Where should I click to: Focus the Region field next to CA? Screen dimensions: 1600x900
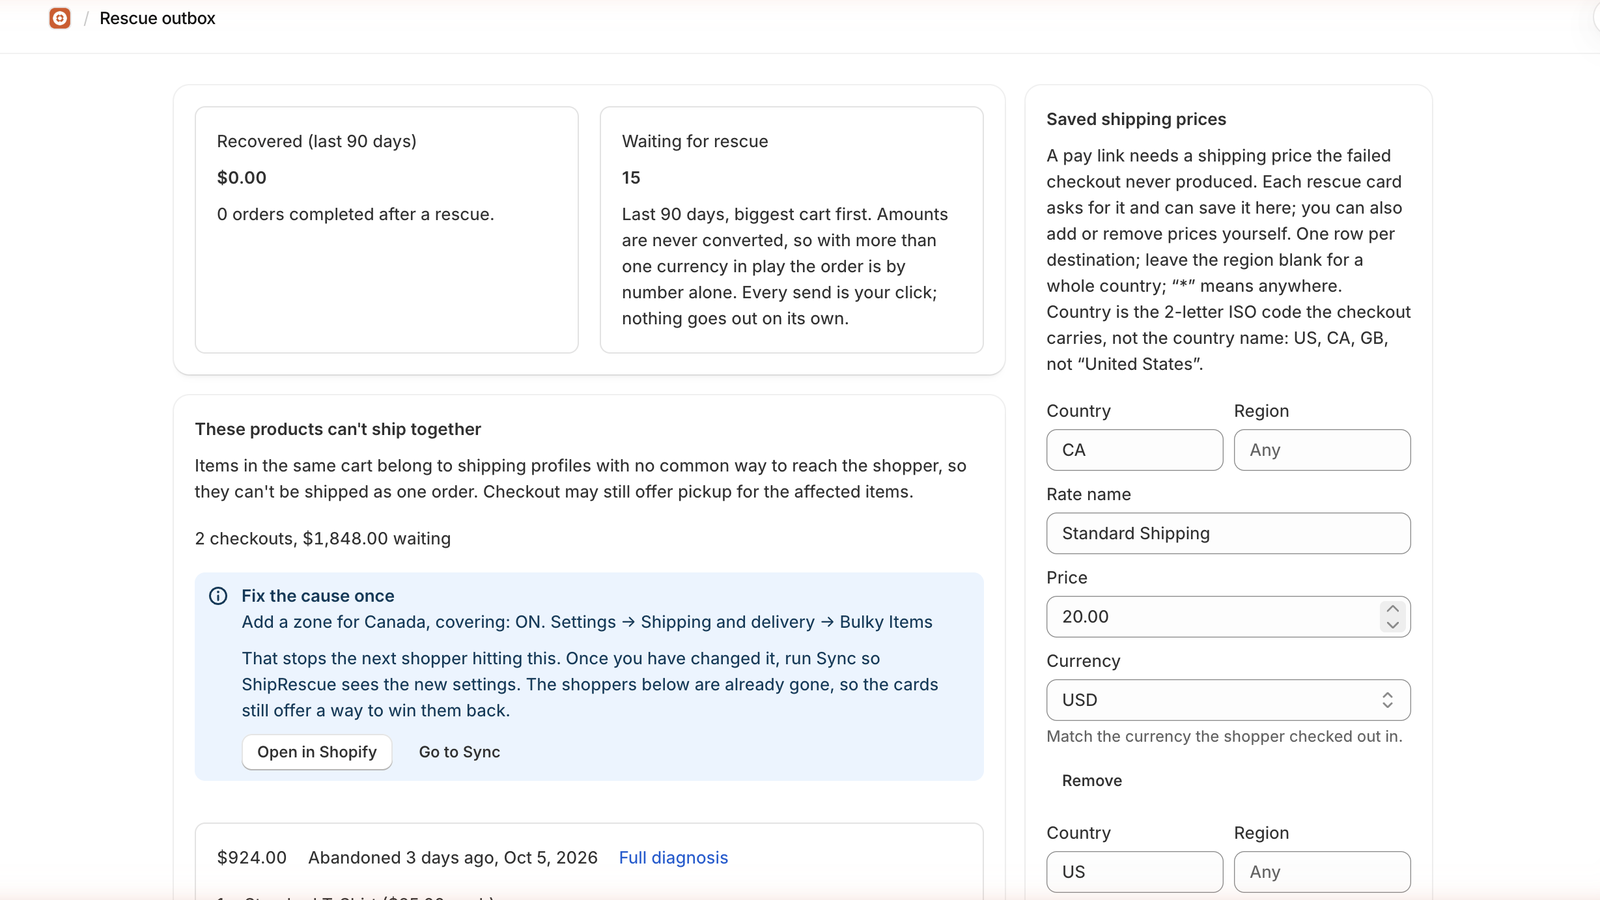pyautogui.click(x=1322, y=450)
